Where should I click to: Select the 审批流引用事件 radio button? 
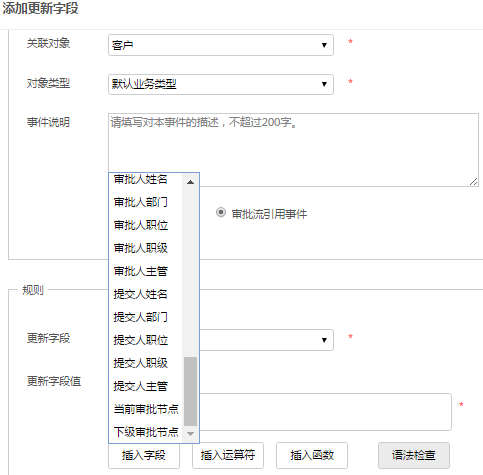[221, 212]
